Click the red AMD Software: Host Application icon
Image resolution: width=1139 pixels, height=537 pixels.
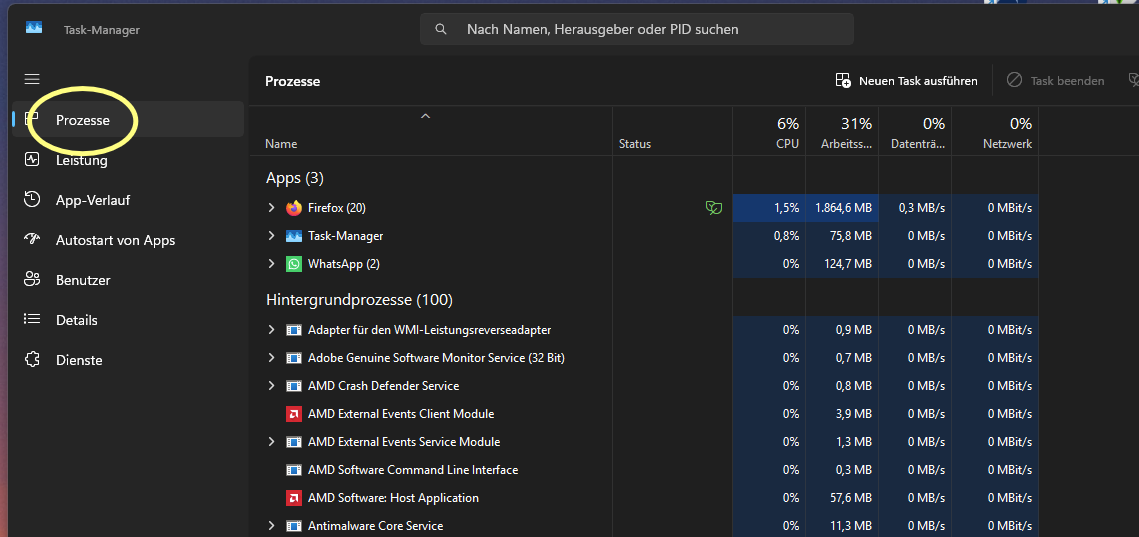(293, 498)
